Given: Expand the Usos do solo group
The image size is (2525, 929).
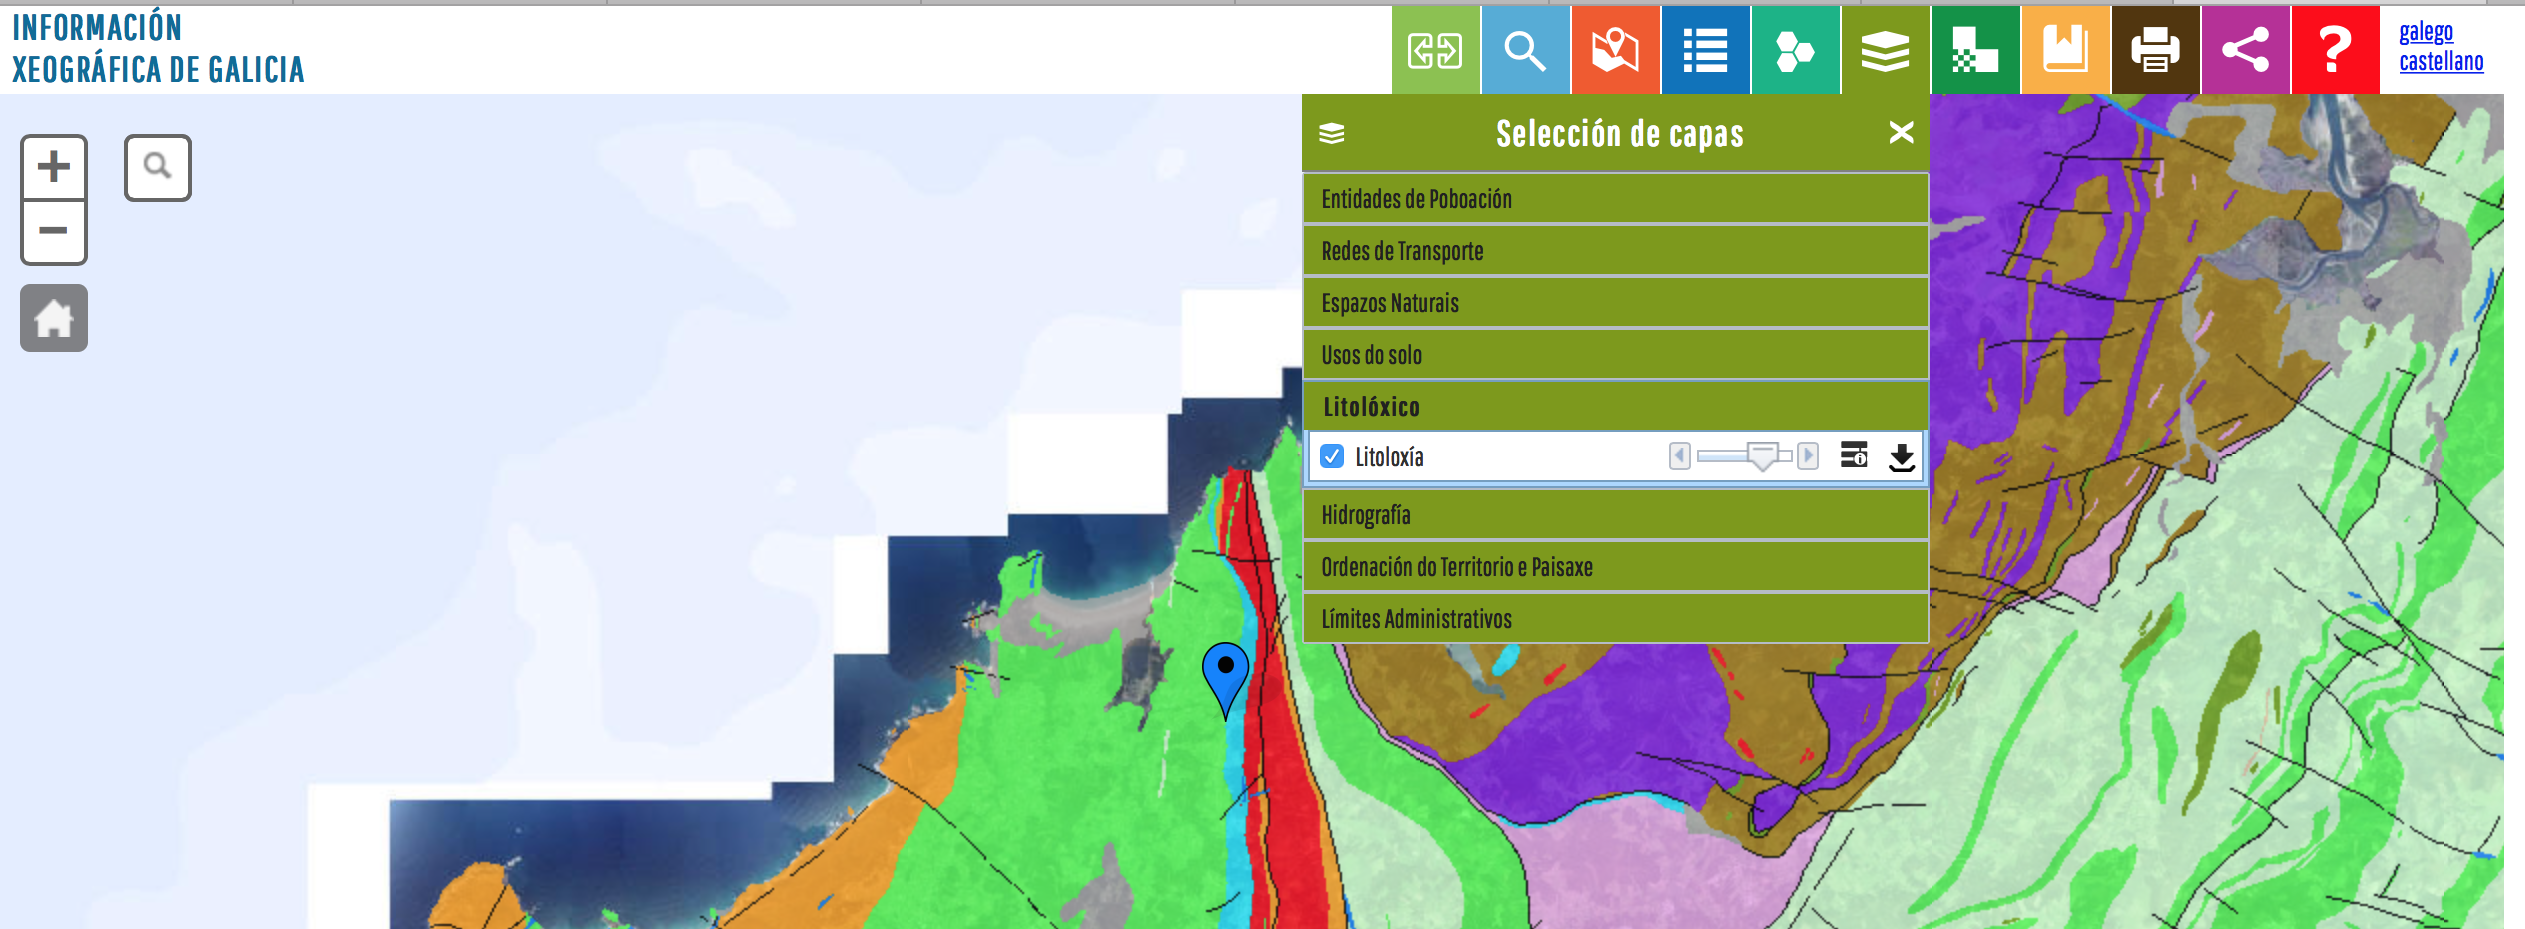Looking at the screenshot, I should click(1615, 355).
